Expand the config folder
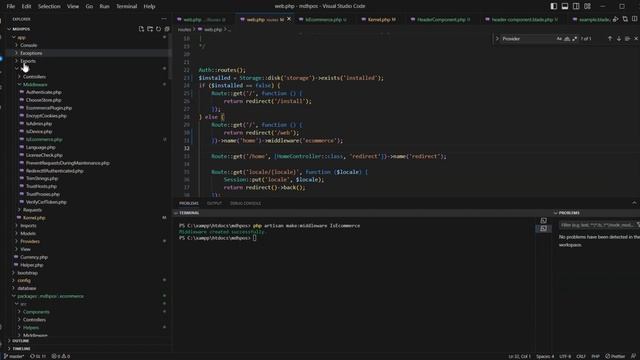Image resolution: width=640 pixels, height=360 pixels. 24,280
